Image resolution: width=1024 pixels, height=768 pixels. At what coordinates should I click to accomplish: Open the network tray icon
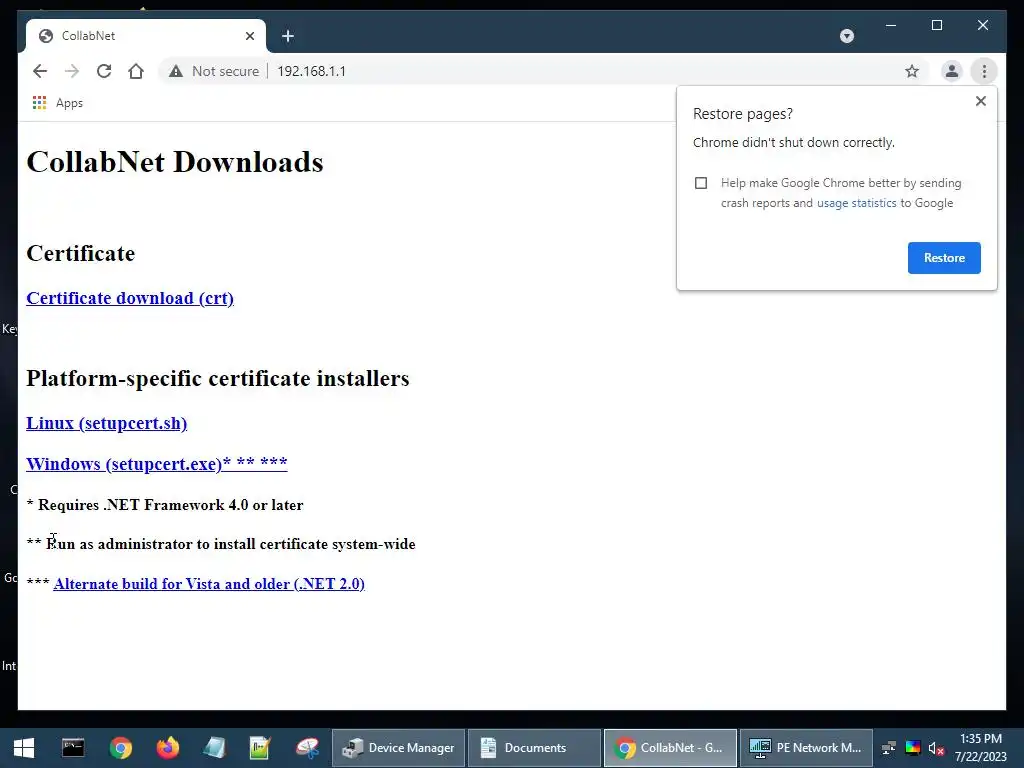(888, 748)
